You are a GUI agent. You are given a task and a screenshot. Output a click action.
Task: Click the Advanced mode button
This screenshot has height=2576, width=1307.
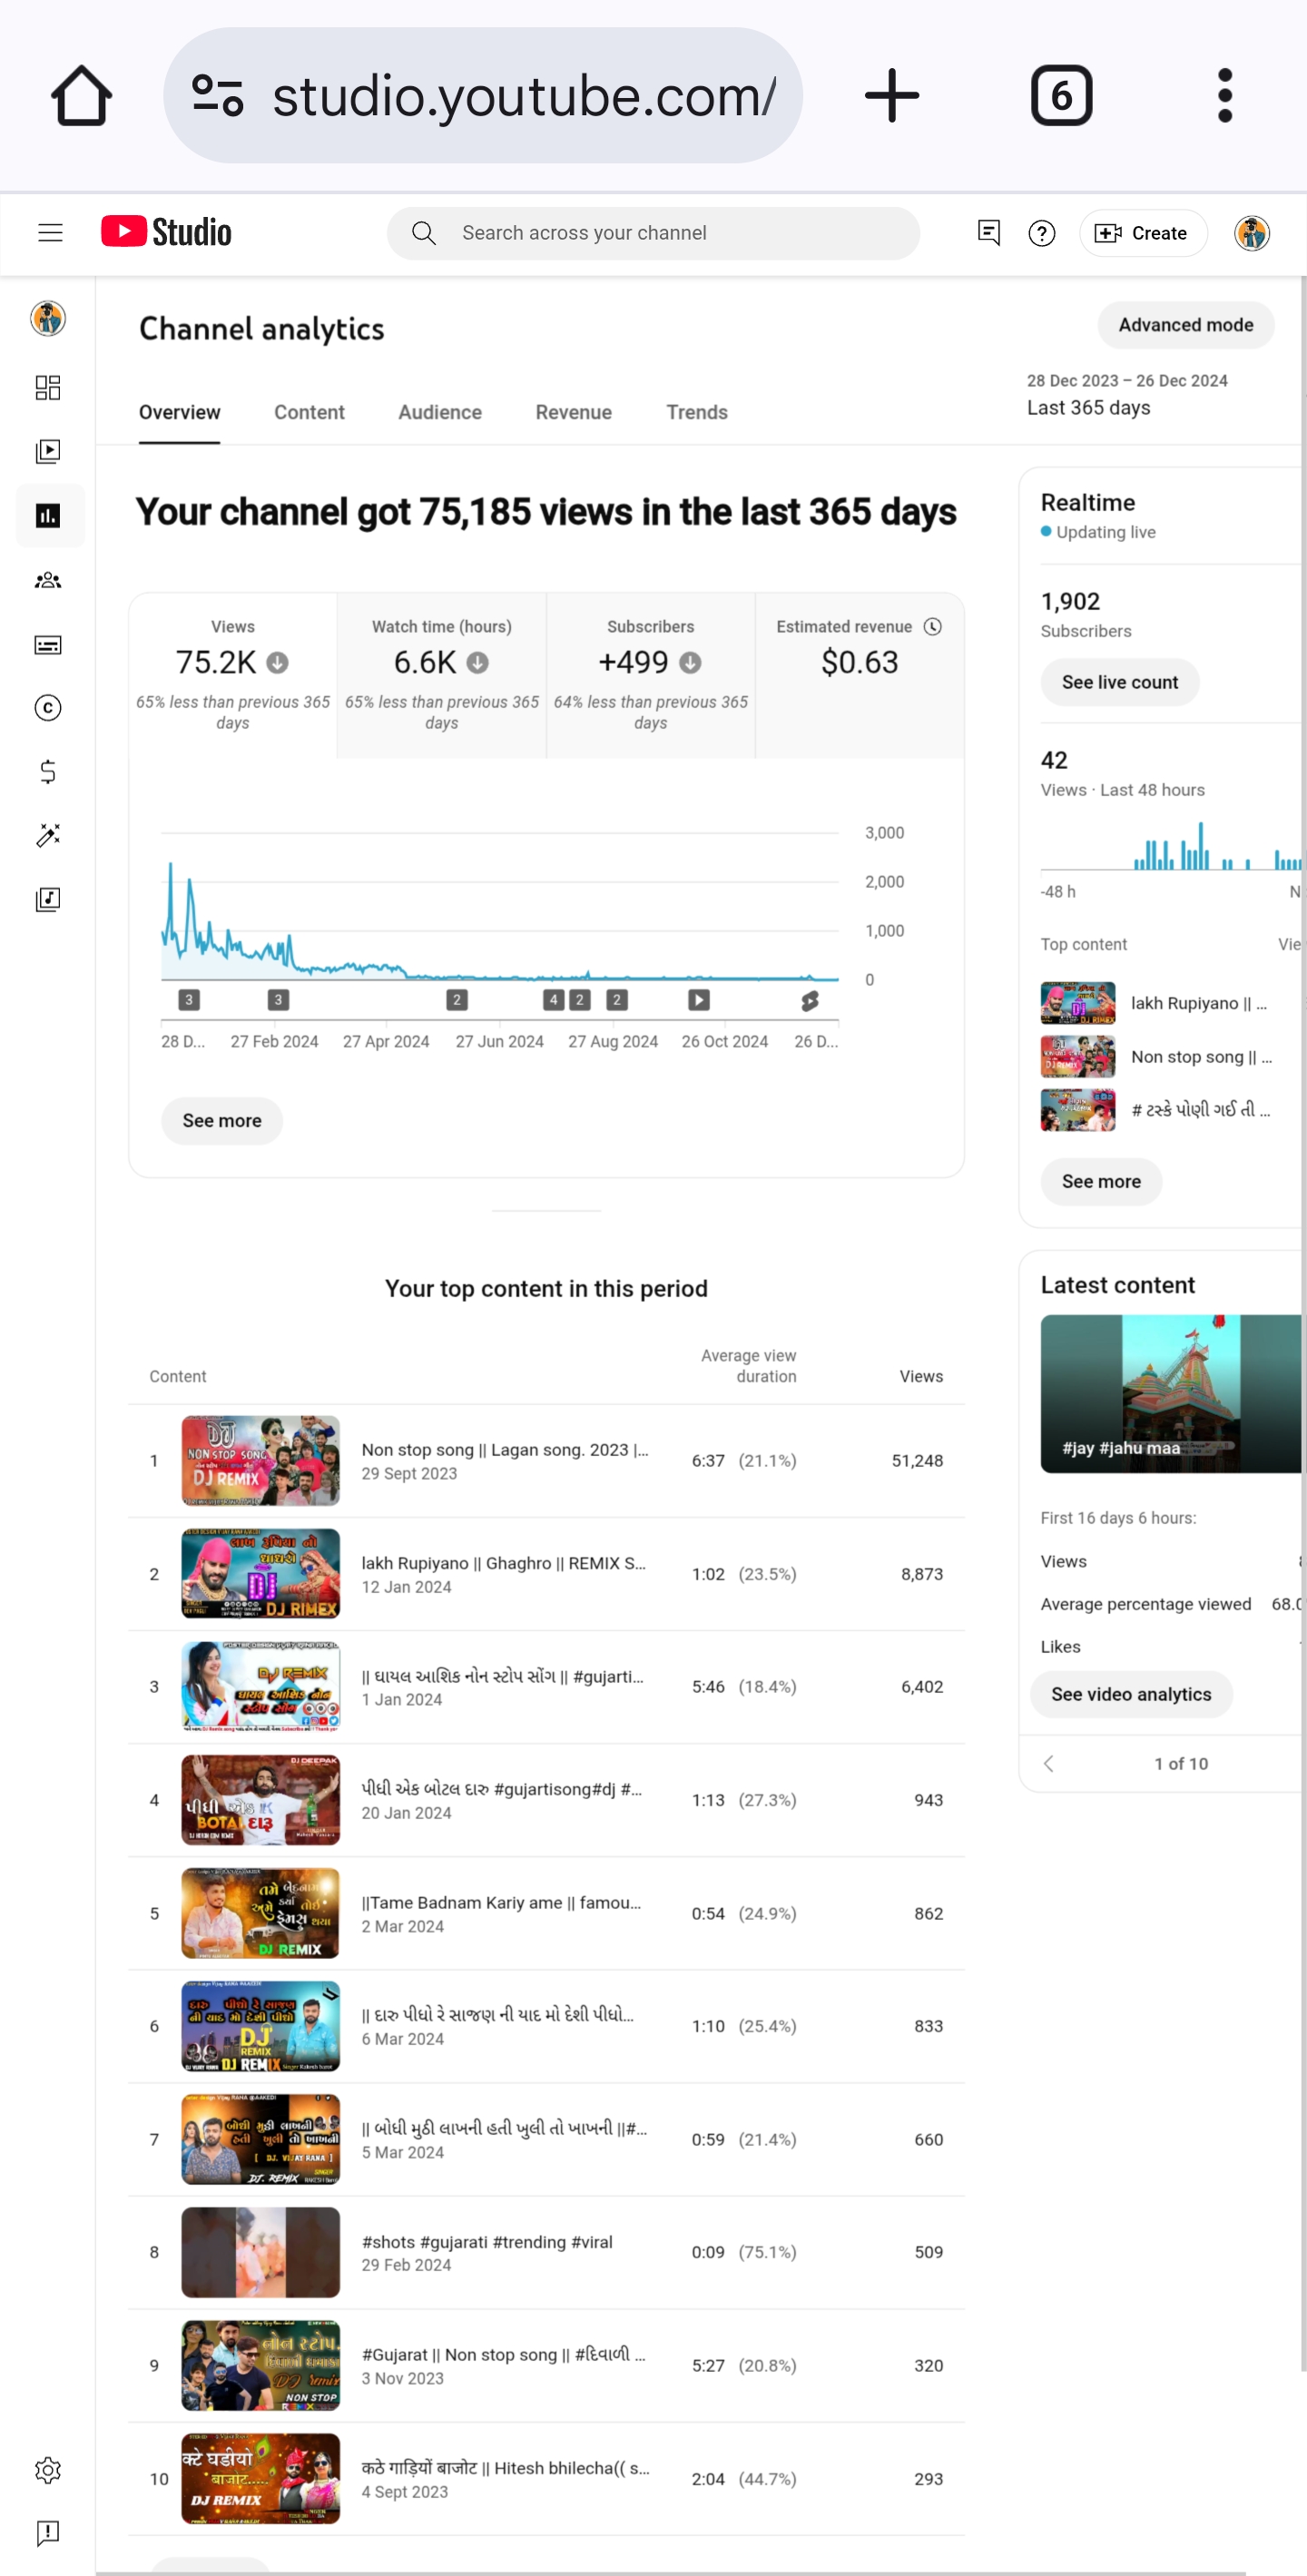tap(1186, 325)
